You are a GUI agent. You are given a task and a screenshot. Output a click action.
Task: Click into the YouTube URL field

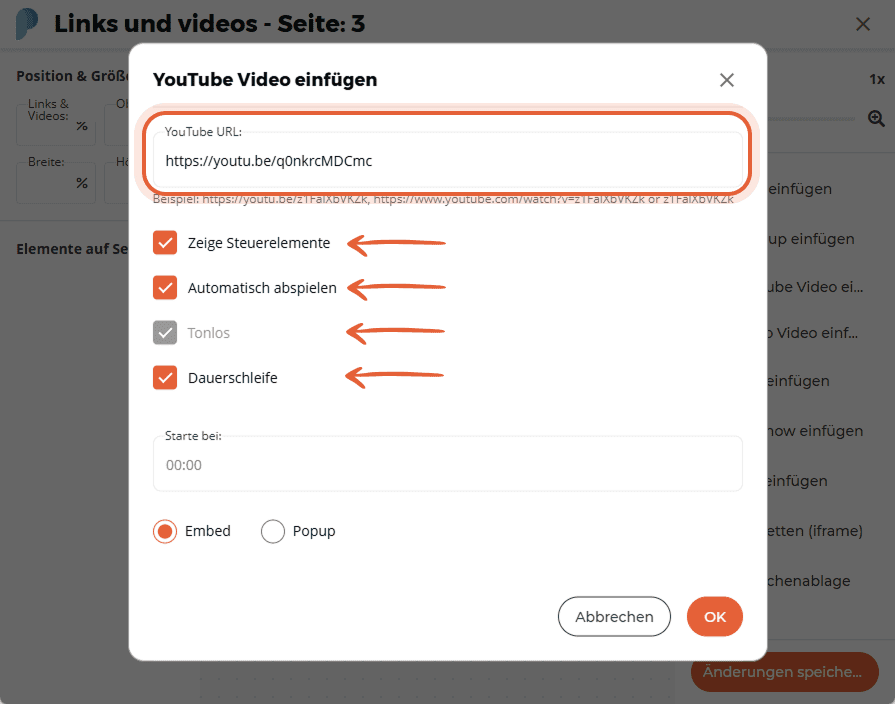pyautogui.click(x=448, y=160)
